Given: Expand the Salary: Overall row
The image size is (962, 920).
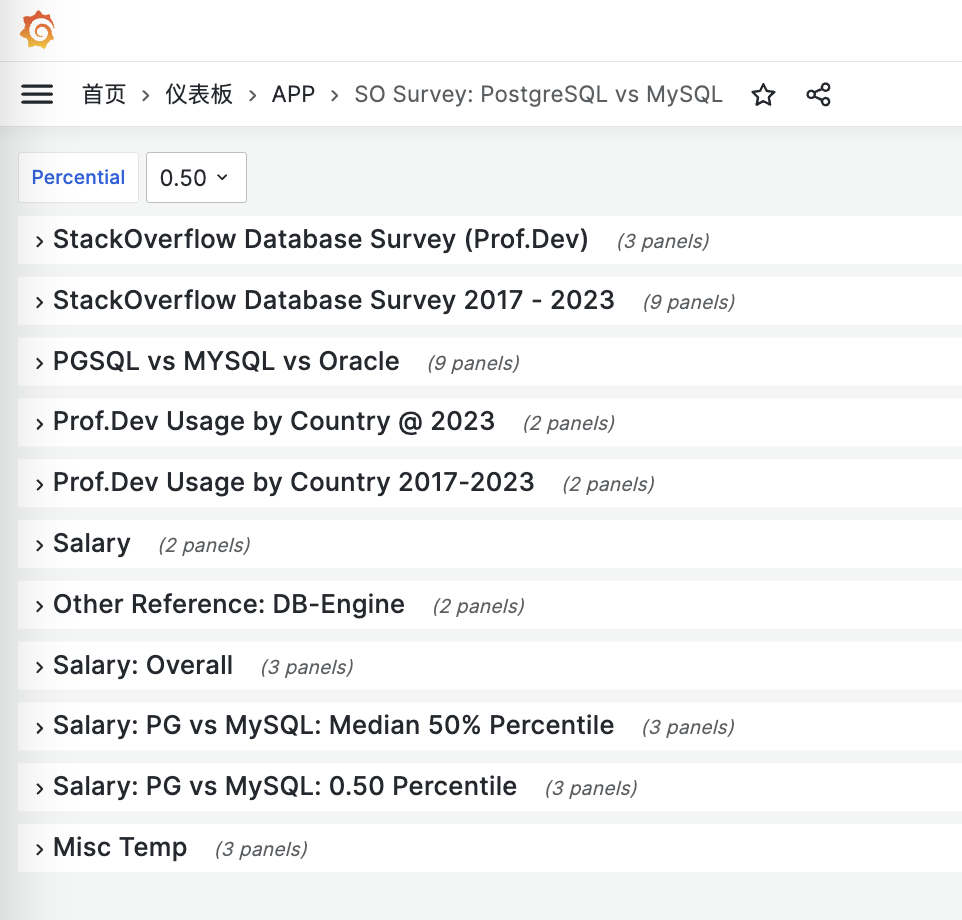Looking at the screenshot, I should tap(142, 666).
